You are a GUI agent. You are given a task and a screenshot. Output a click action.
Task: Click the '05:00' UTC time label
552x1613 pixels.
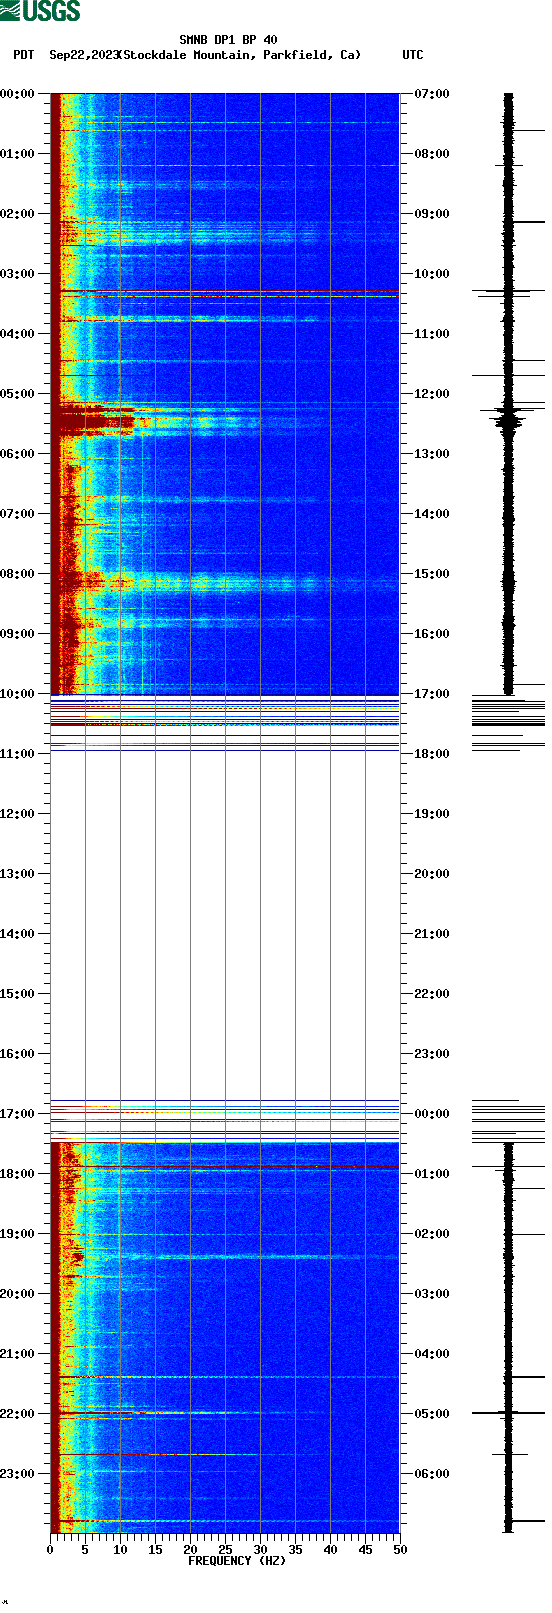point(432,1414)
